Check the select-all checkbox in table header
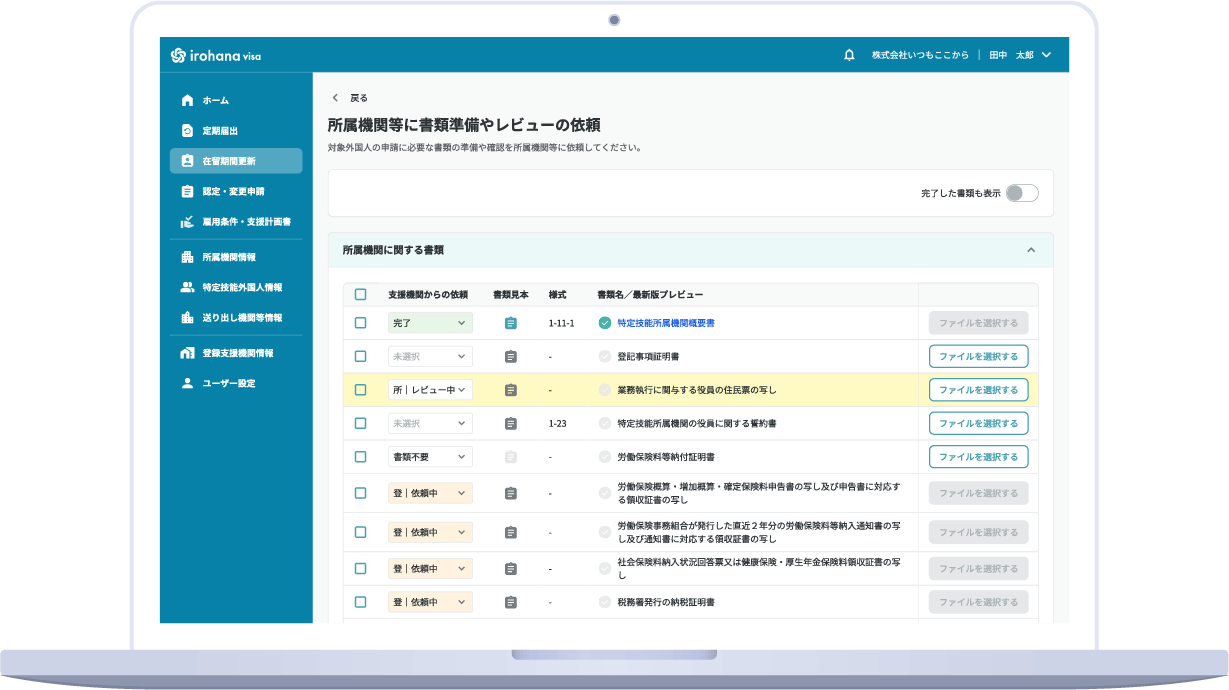This screenshot has height=690, width=1229. (360, 295)
